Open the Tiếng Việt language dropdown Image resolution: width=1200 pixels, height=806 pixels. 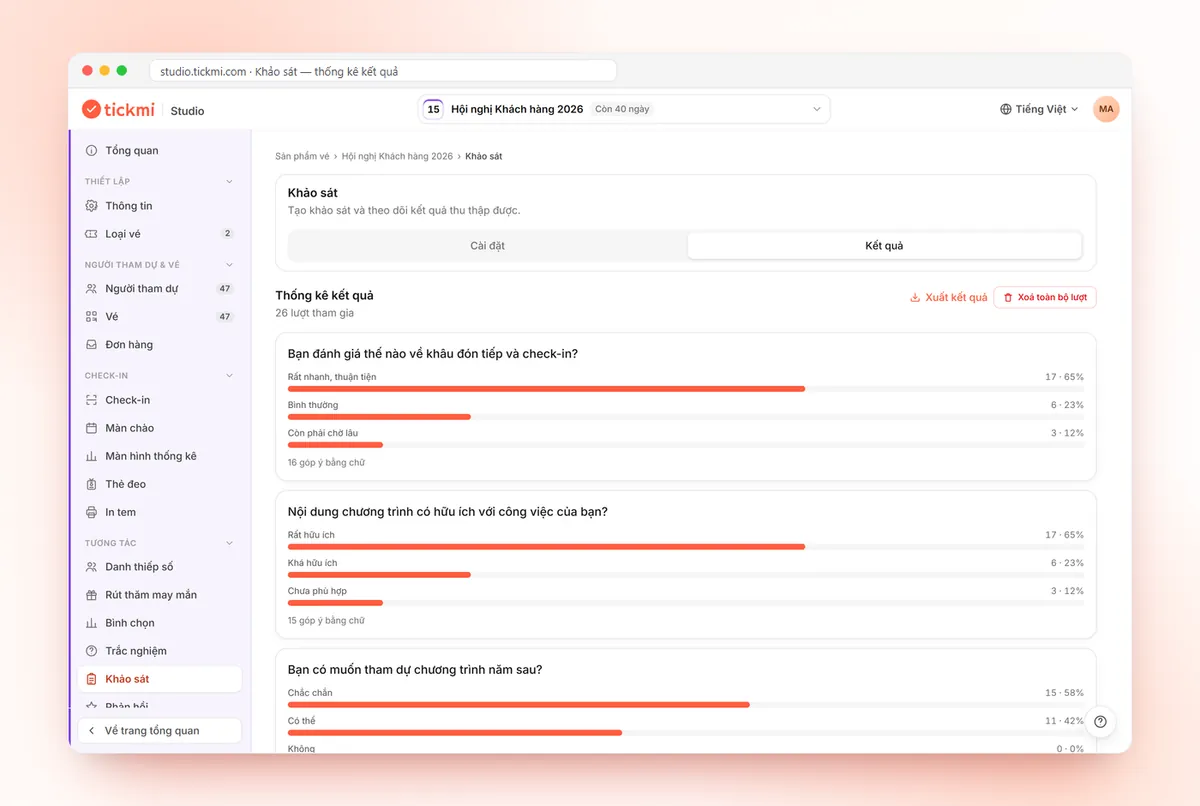pyautogui.click(x=1039, y=109)
